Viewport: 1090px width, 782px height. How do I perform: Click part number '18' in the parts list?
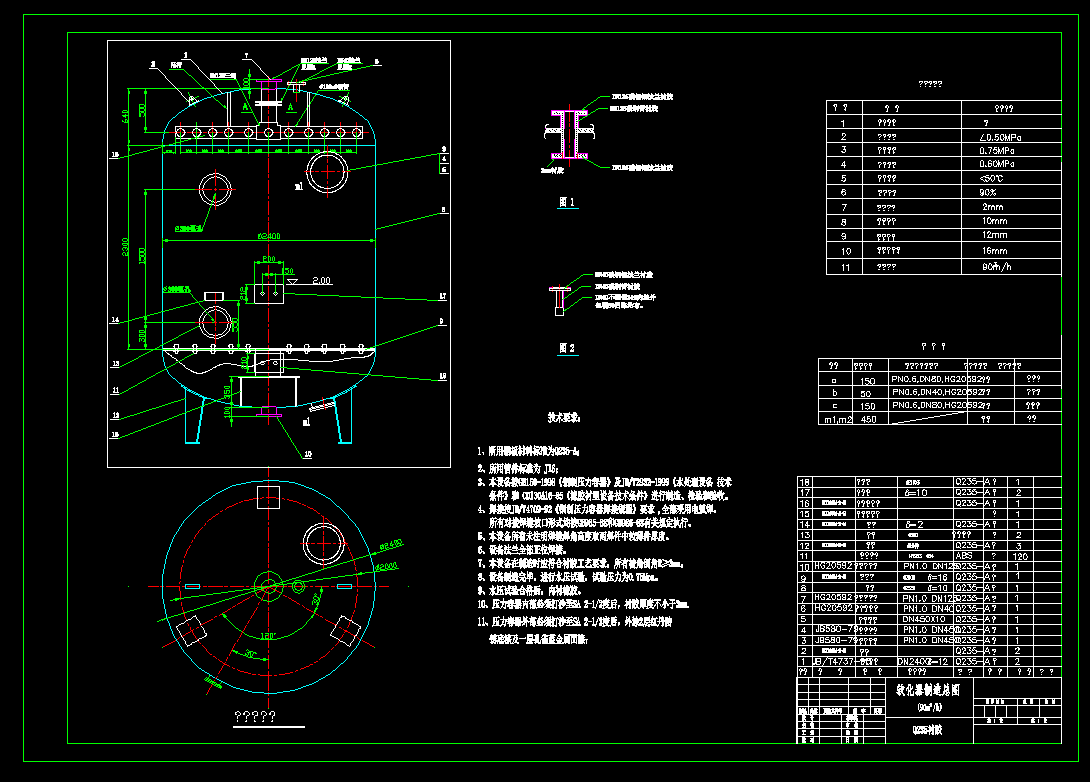click(x=804, y=482)
